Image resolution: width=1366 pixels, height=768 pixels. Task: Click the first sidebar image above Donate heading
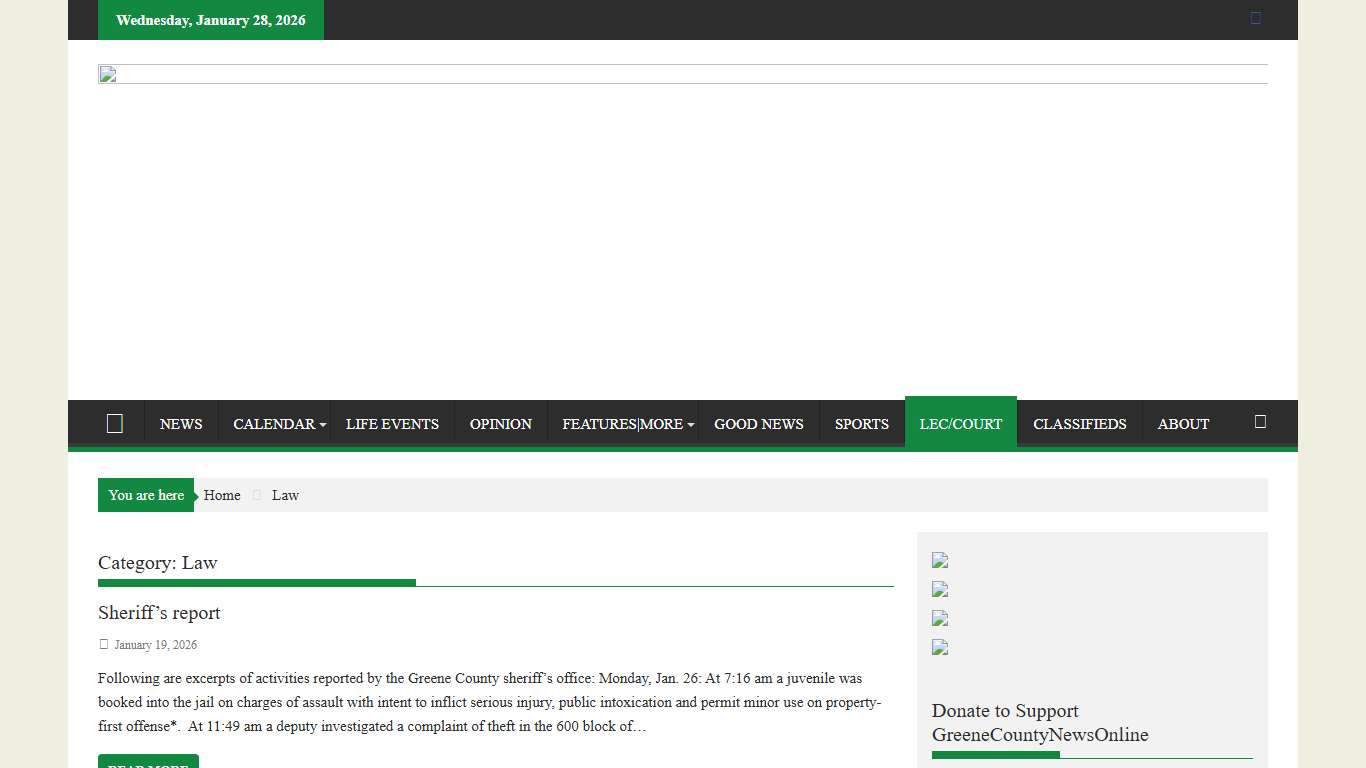point(940,561)
